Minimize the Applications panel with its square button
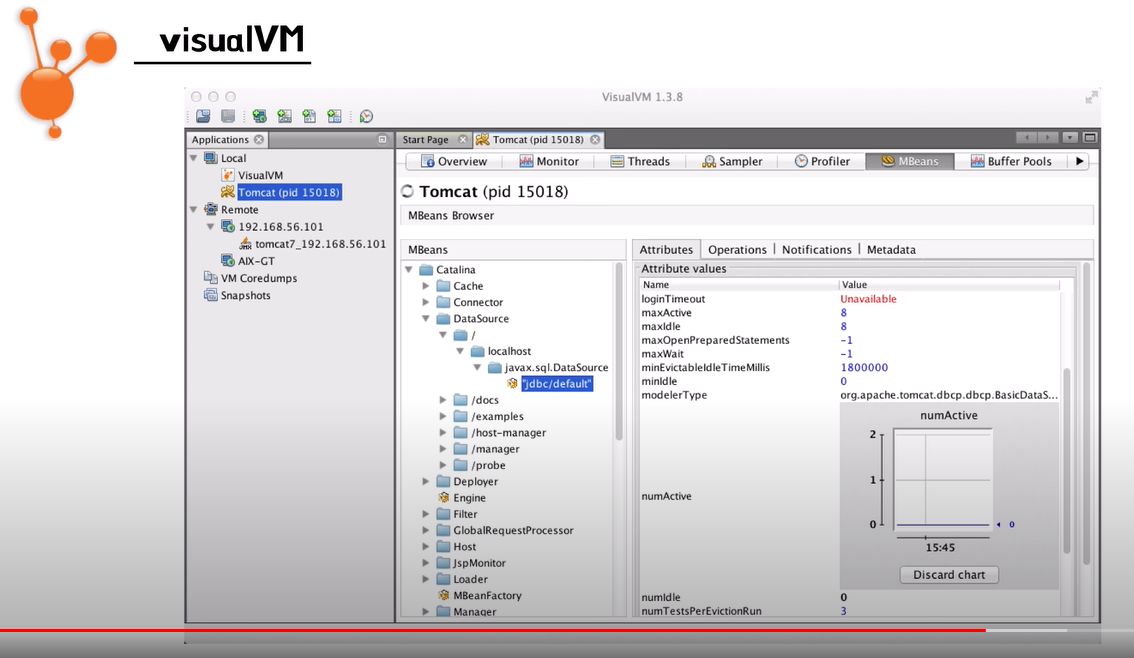 click(383, 140)
